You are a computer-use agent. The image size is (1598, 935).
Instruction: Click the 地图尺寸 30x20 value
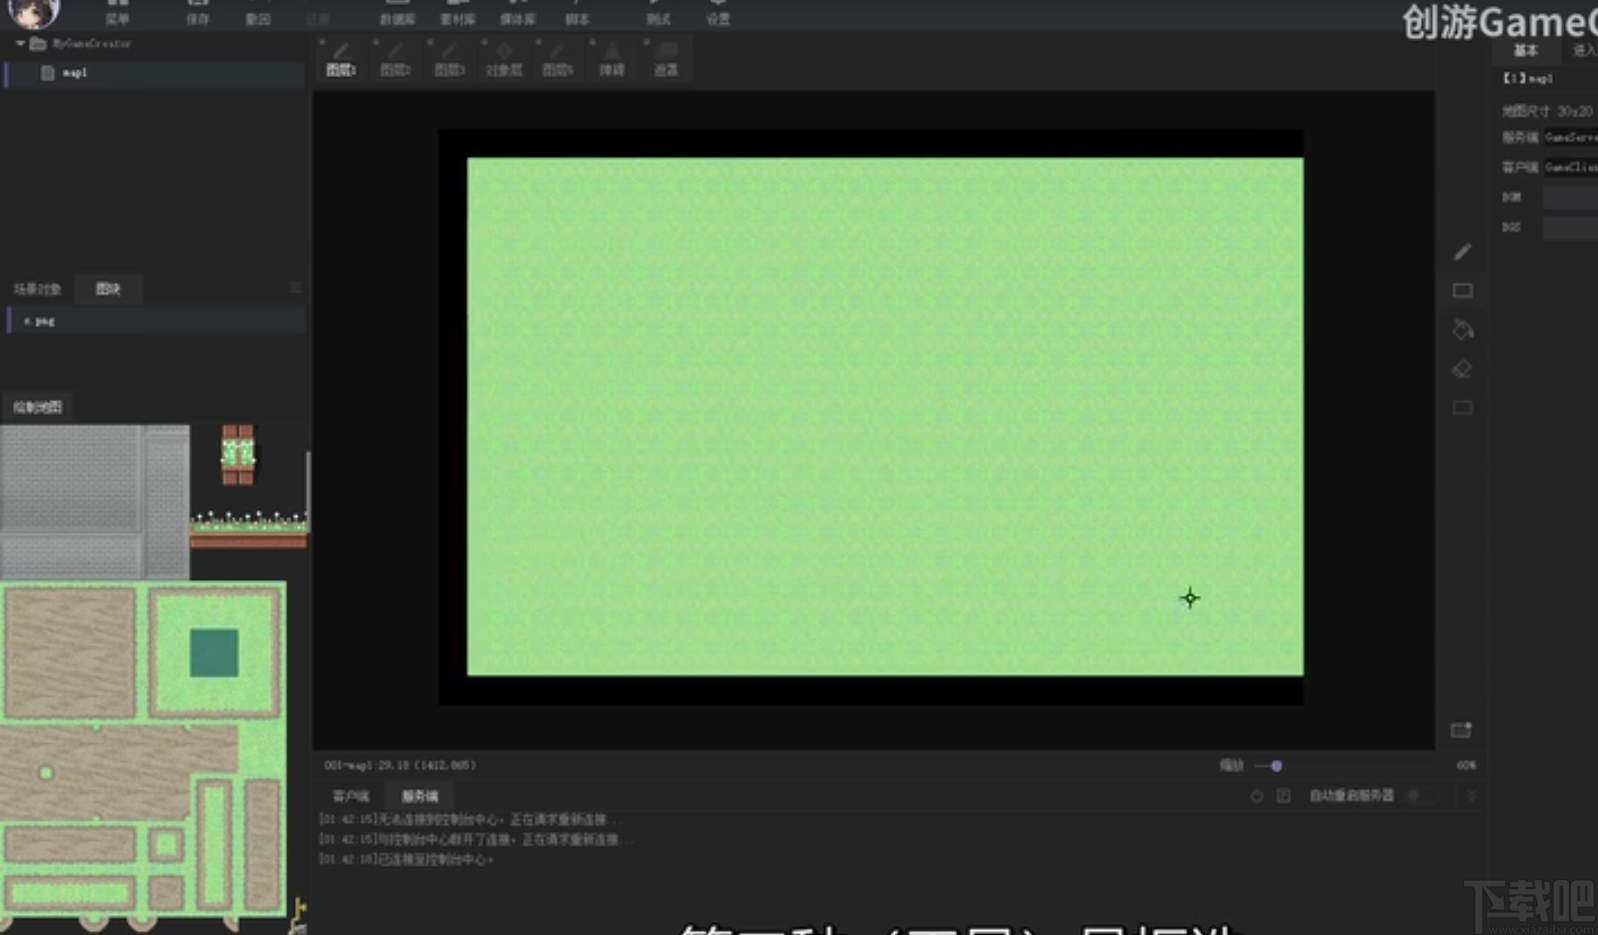point(1574,111)
